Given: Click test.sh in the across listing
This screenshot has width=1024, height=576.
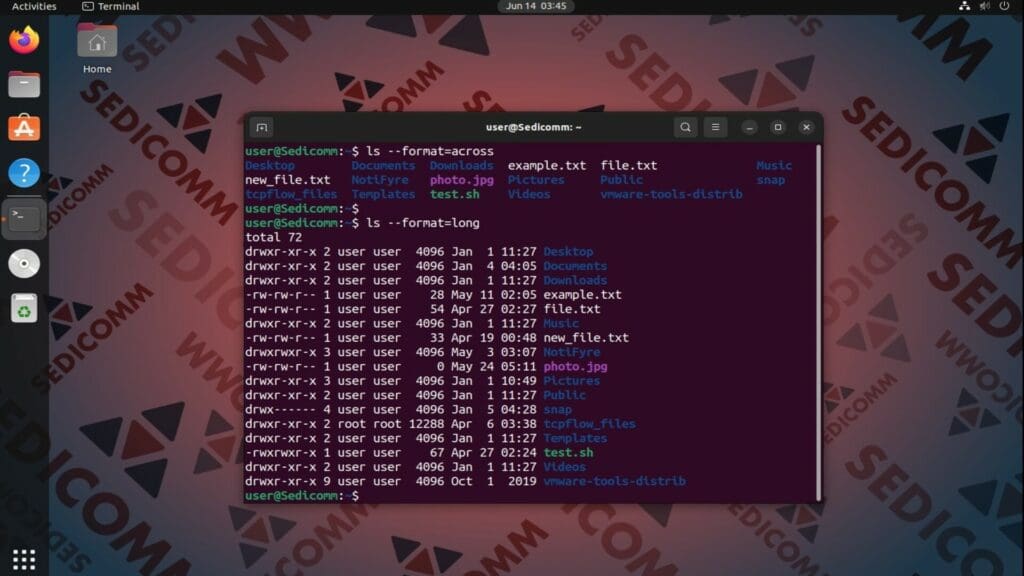Looking at the screenshot, I should (x=455, y=194).
